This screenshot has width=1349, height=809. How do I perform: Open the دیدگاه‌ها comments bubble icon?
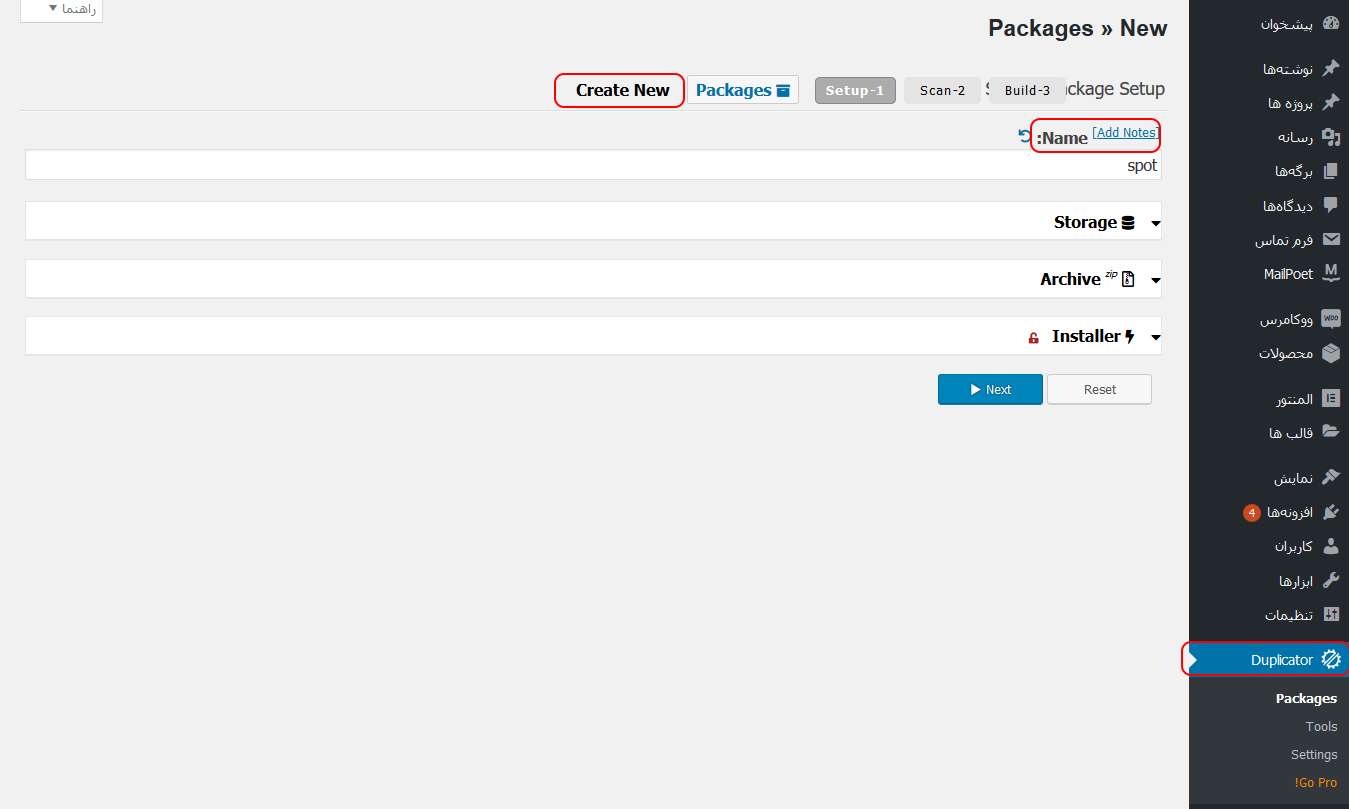coord(1330,205)
